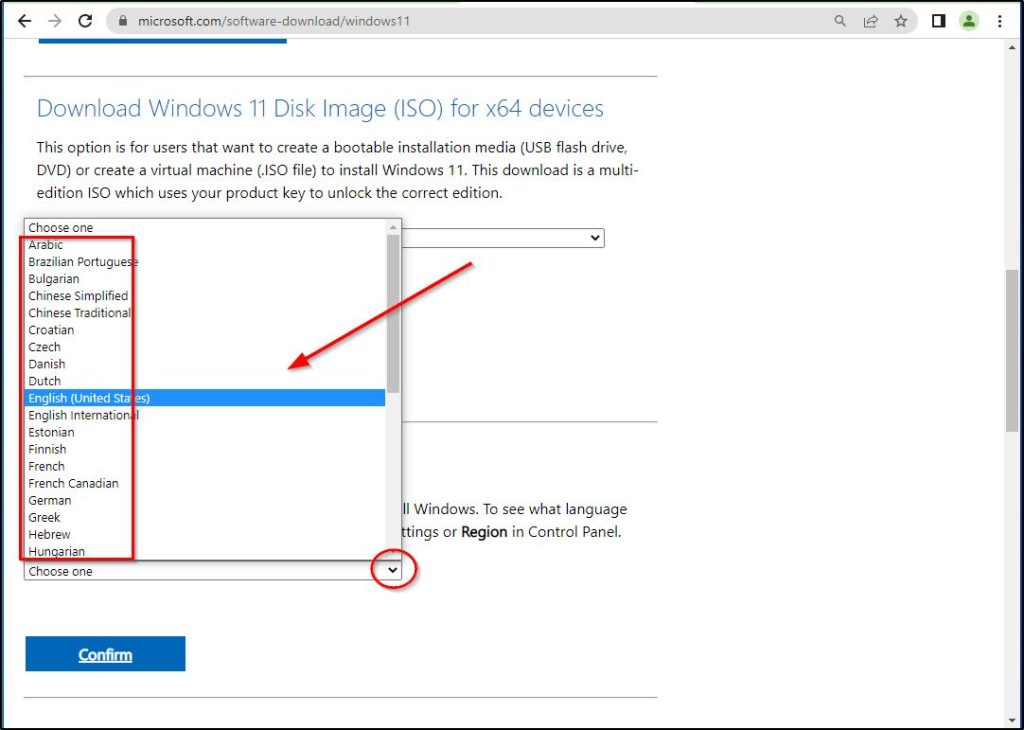Open the download edition dropdown arrow
This screenshot has height=730, width=1024.
click(595, 238)
